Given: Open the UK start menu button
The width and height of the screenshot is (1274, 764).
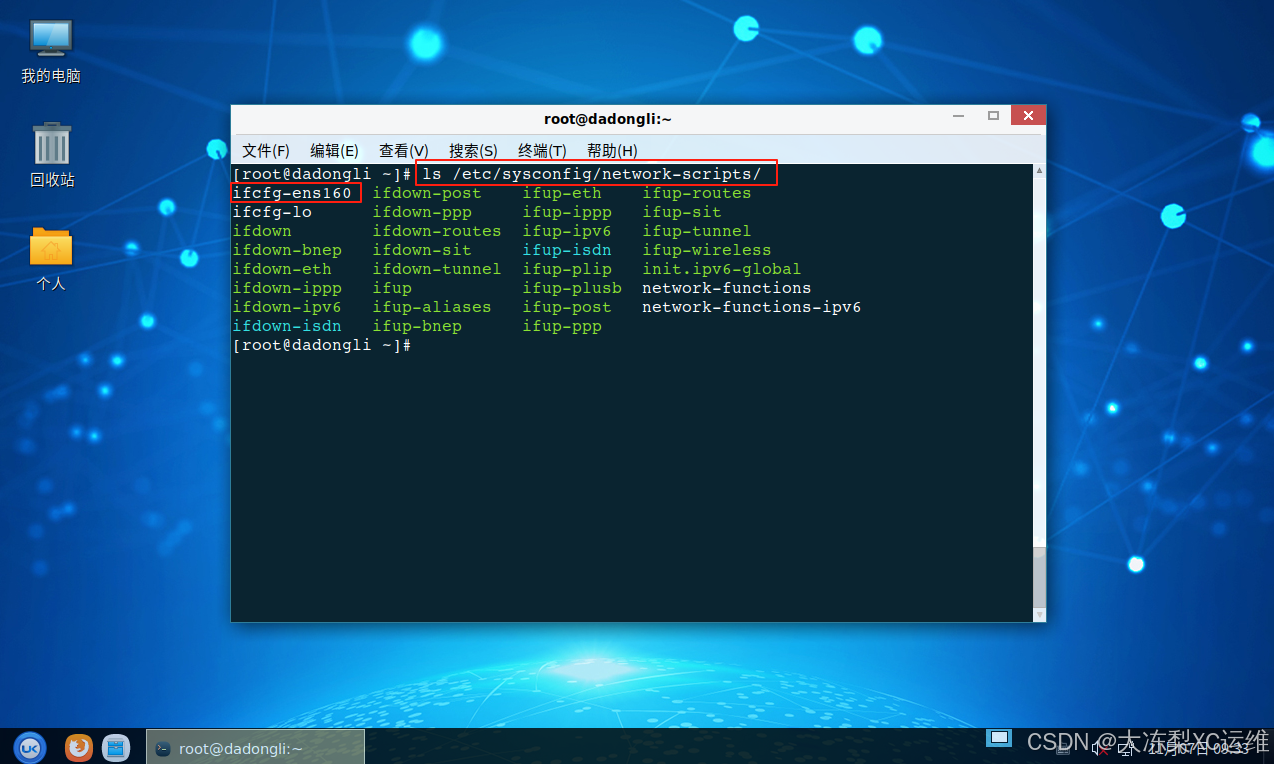Looking at the screenshot, I should click(30, 746).
